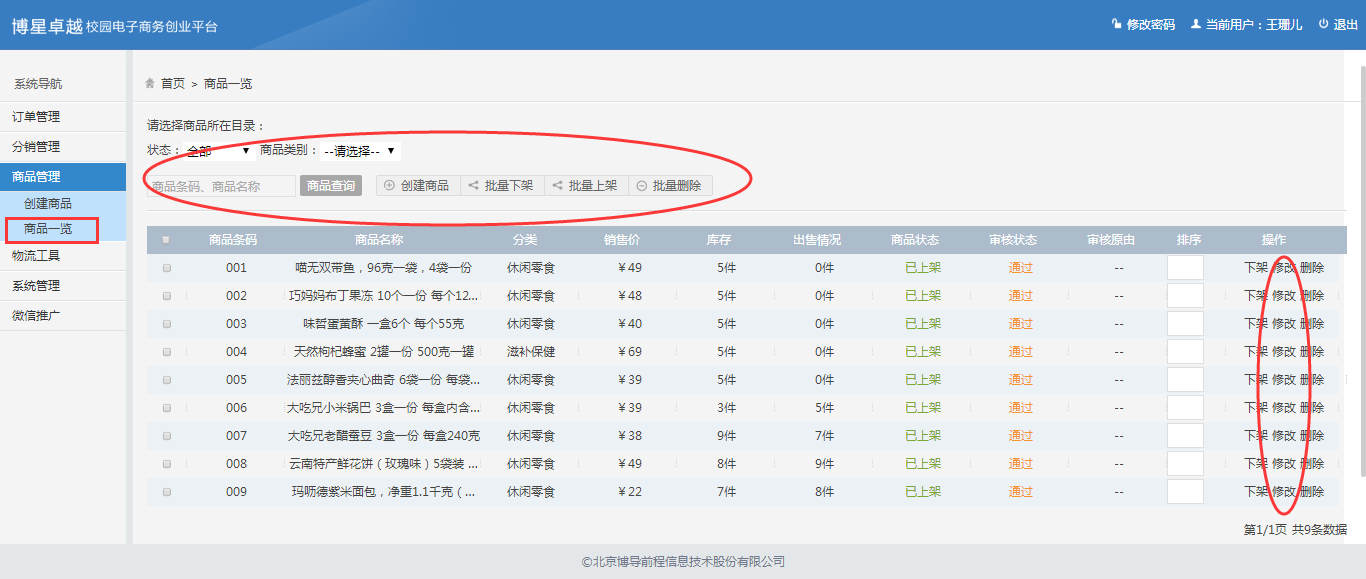
Task: Click the share icon on 批量上架
Action: coord(557,185)
